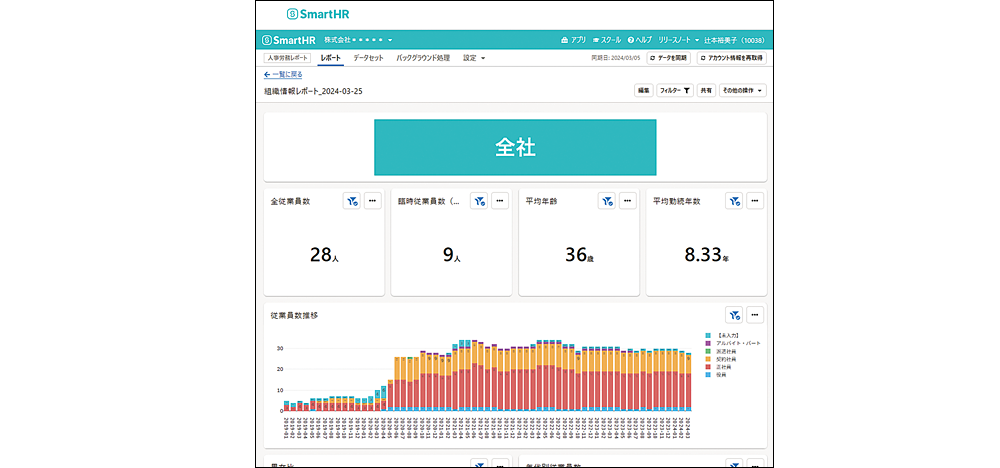Open the バックグラウンド処理 tab

[x=423, y=58]
